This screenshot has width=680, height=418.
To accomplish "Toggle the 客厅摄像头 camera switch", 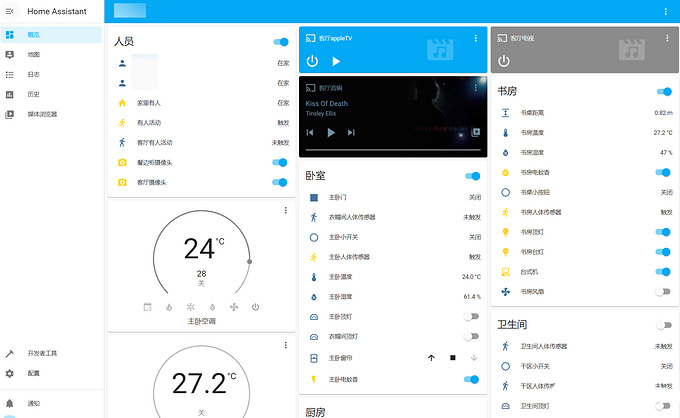I will [280, 183].
